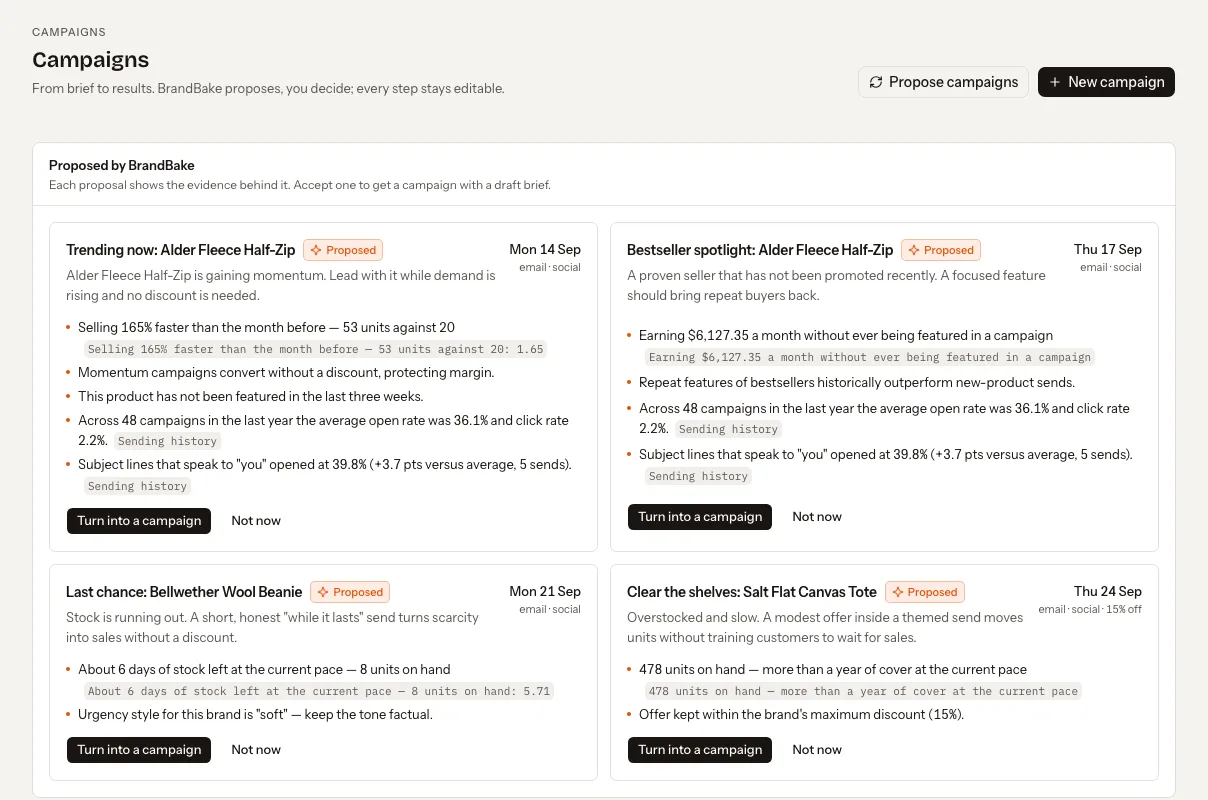Click the refresh icon in Propose campaigns

click(x=876, y=82)
